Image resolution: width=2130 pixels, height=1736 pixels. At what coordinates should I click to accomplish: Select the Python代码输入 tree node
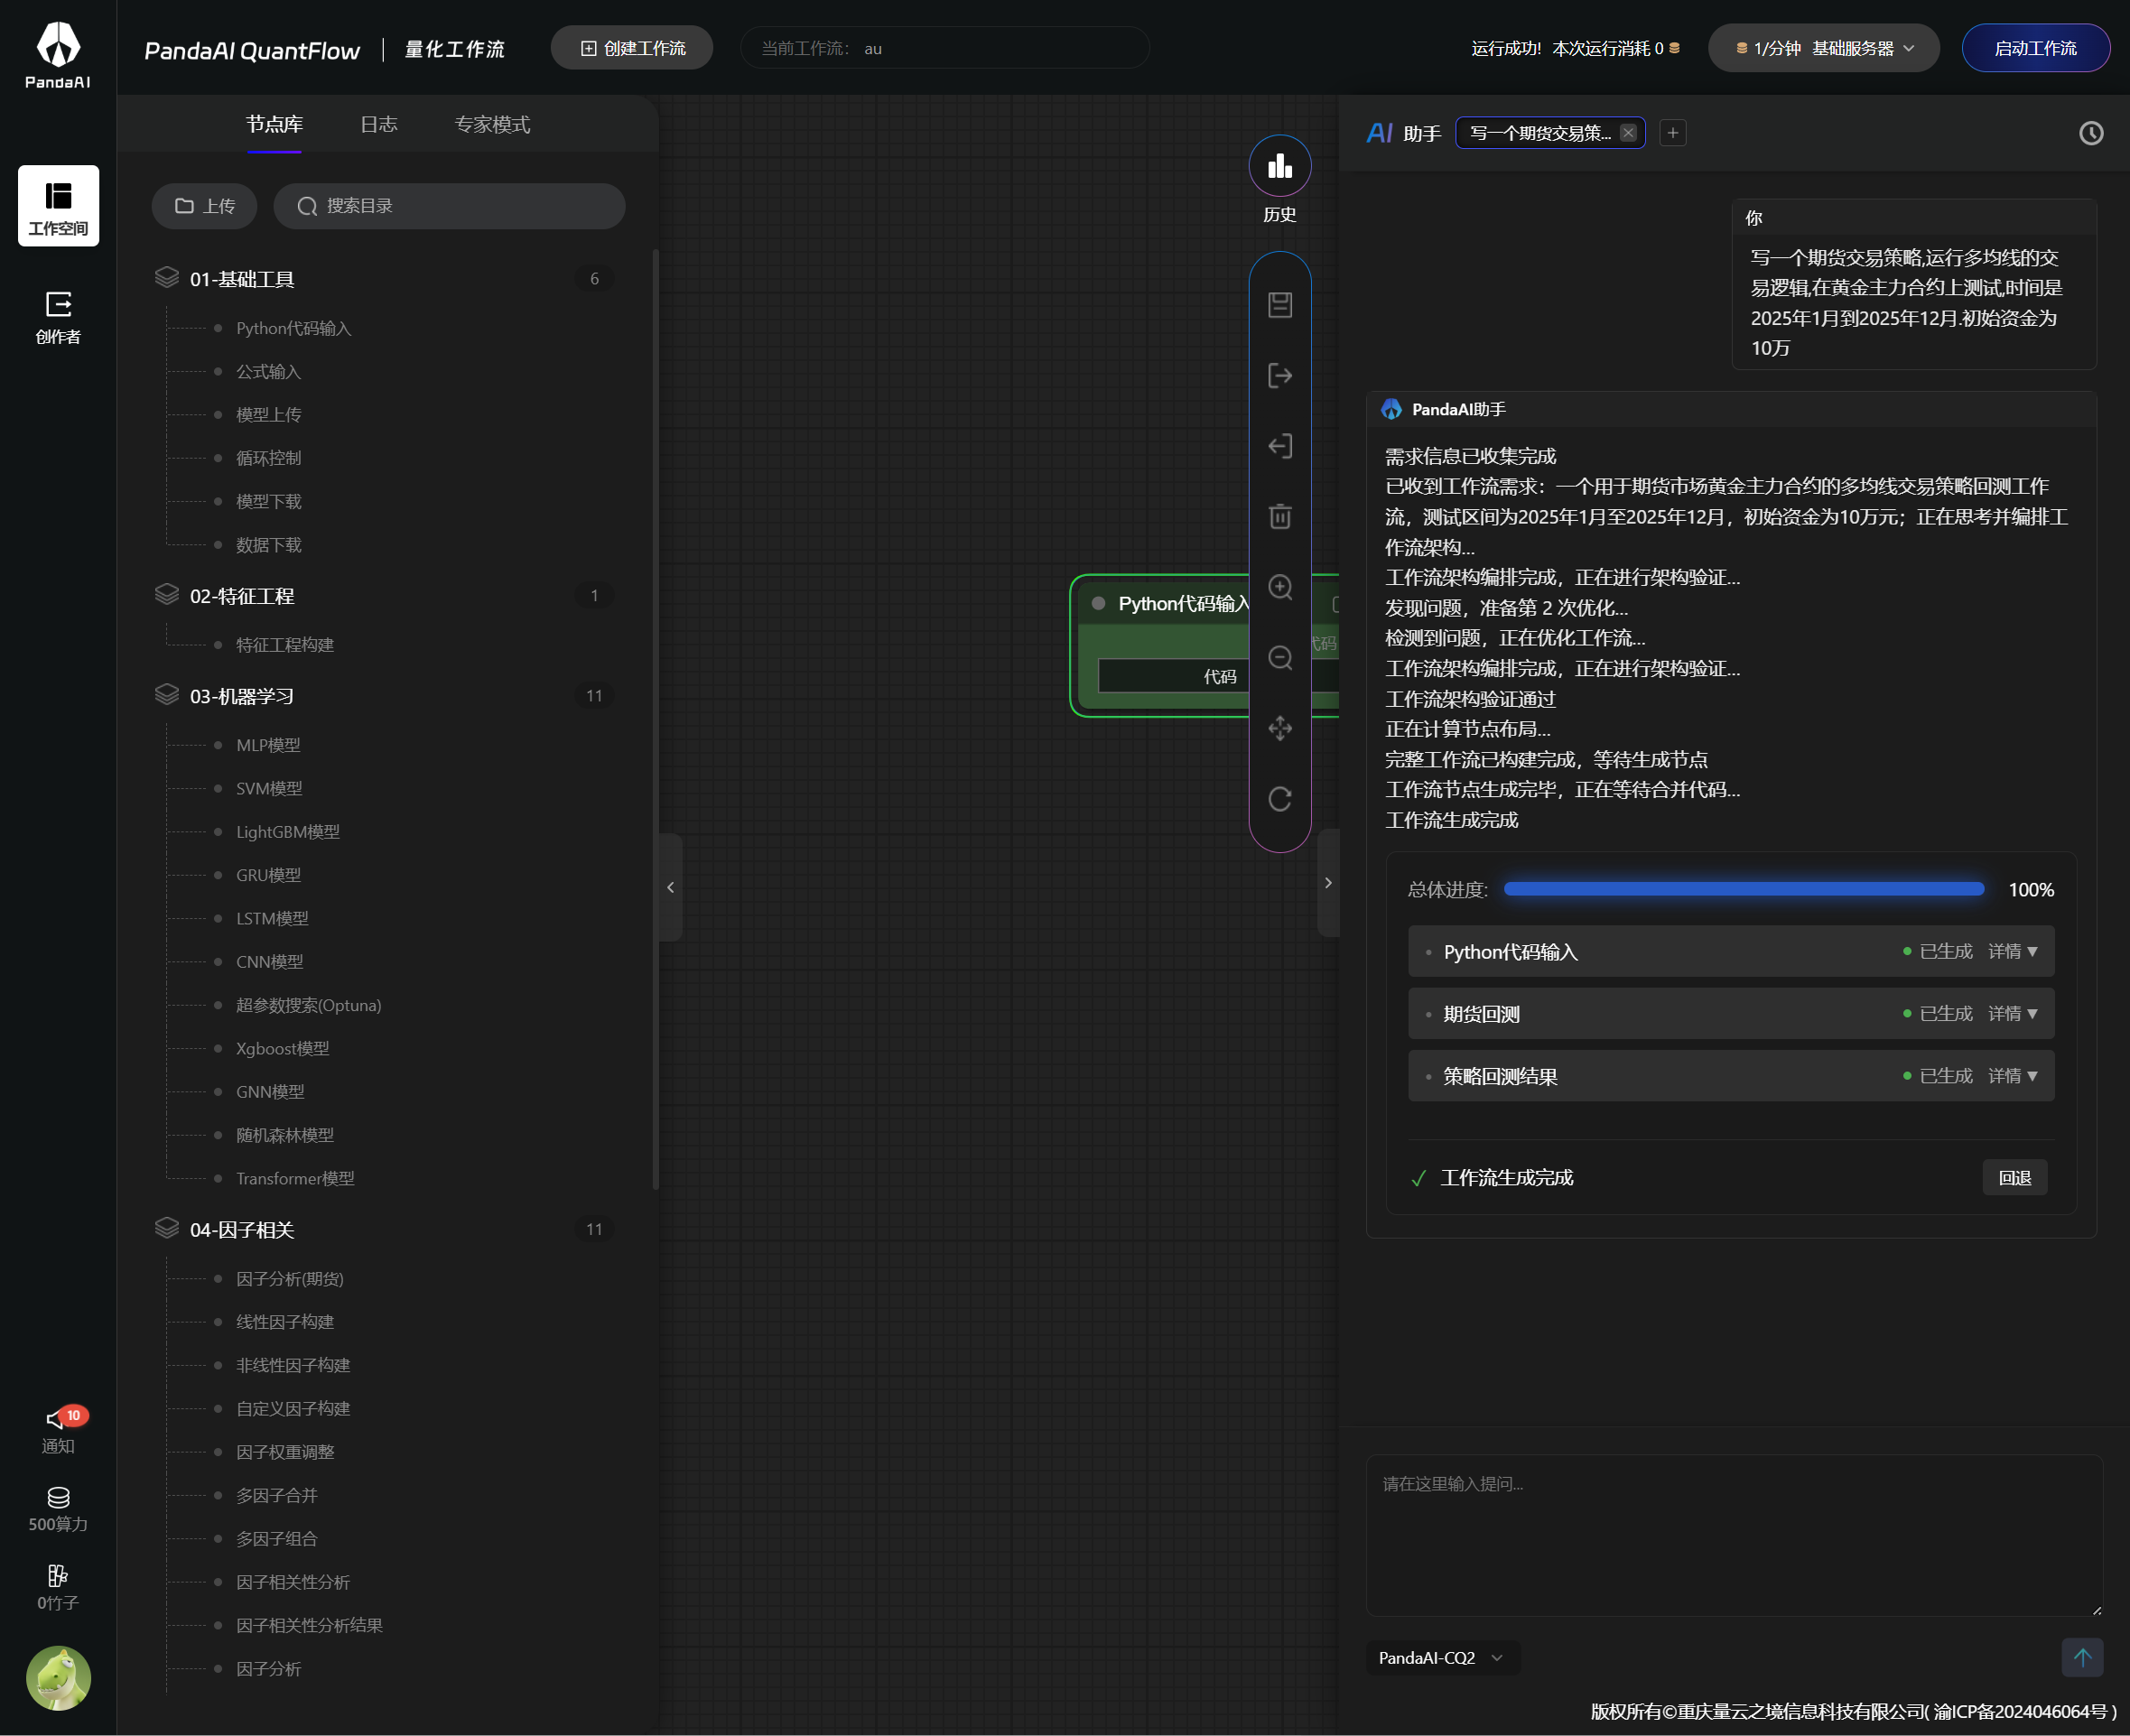click(x=293, y=328)
